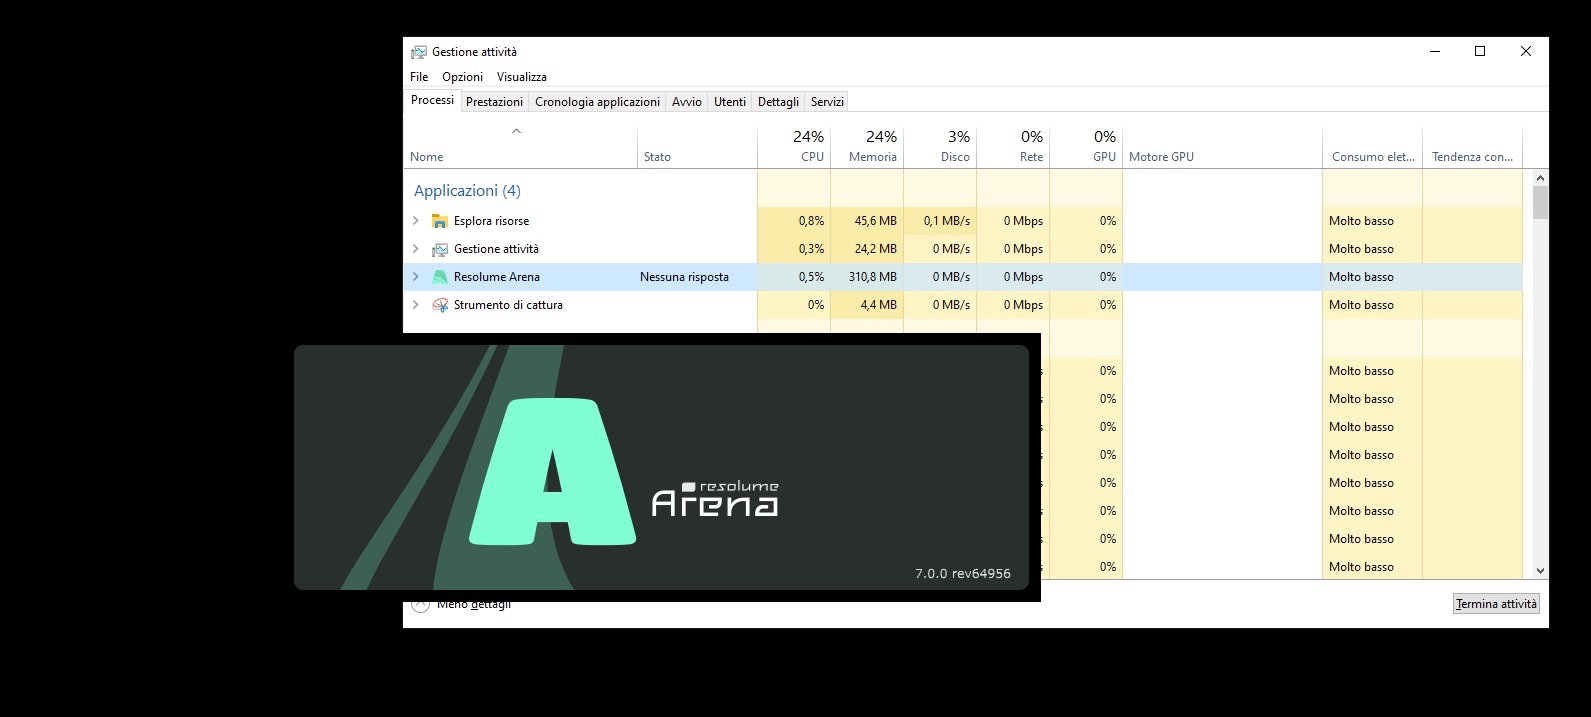Open the Opzioni menu
This screenshot has height=717, width=1591.
(462, 77)
